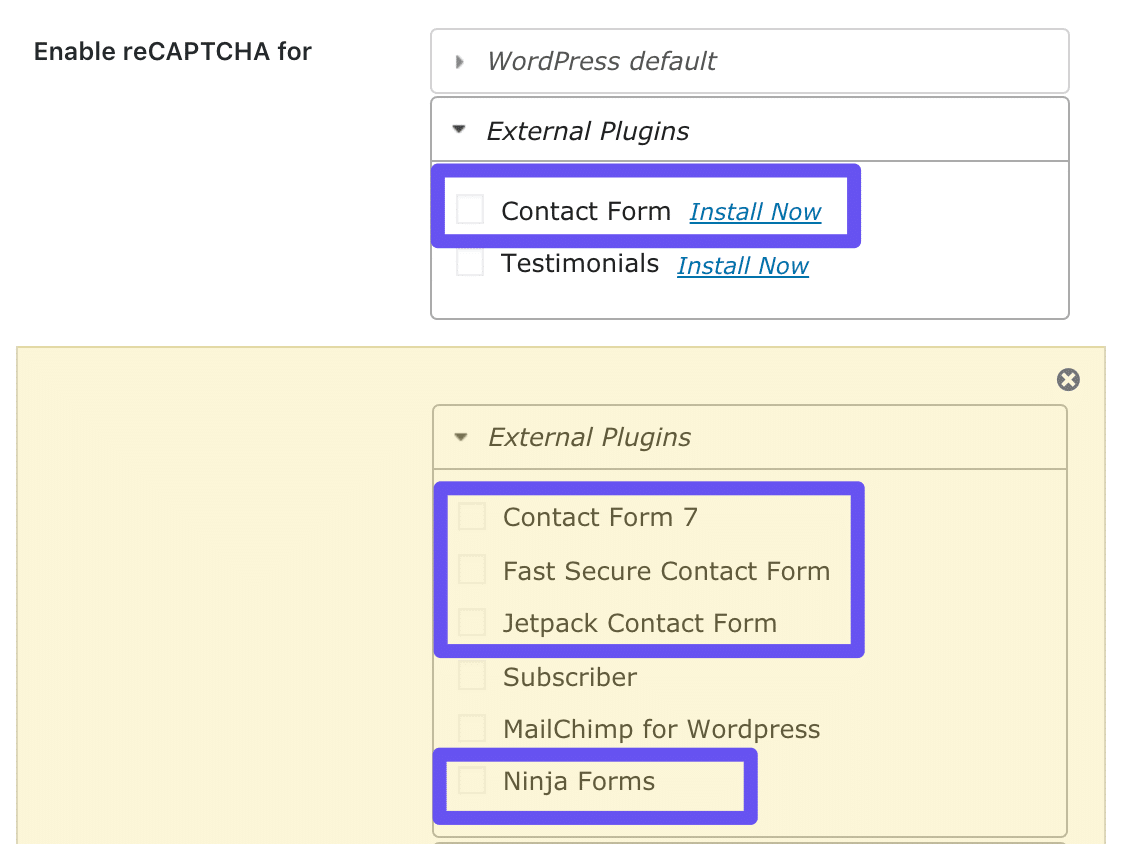Check the Testimonials checkbox

[470, 262]
